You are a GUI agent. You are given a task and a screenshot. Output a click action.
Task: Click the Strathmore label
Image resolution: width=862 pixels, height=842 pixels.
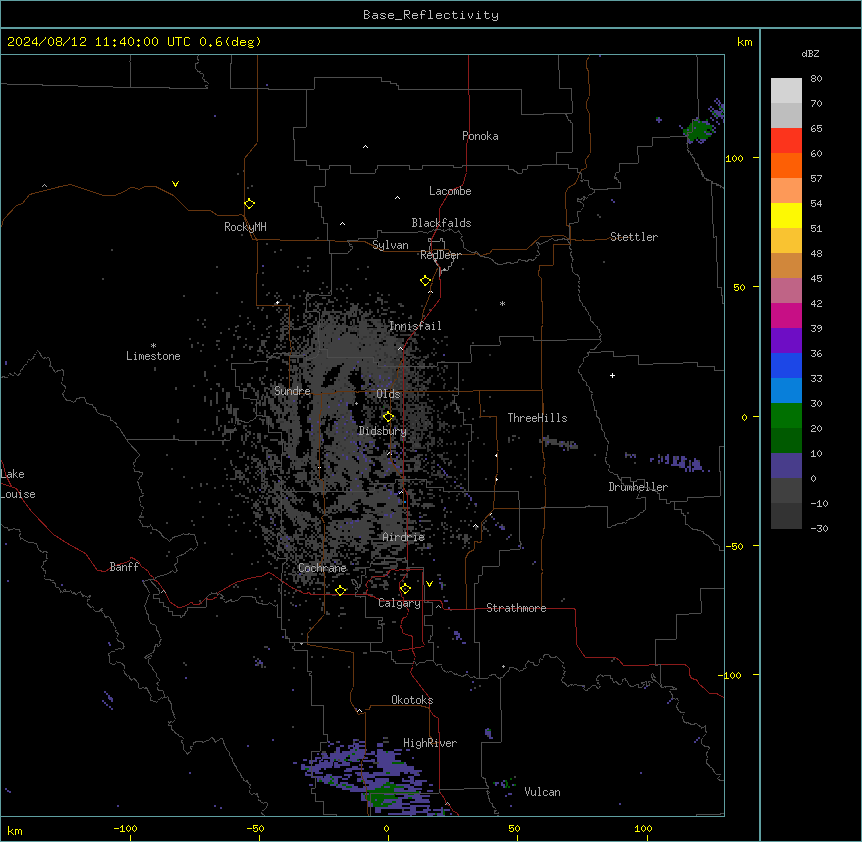[x=516, y=608]
